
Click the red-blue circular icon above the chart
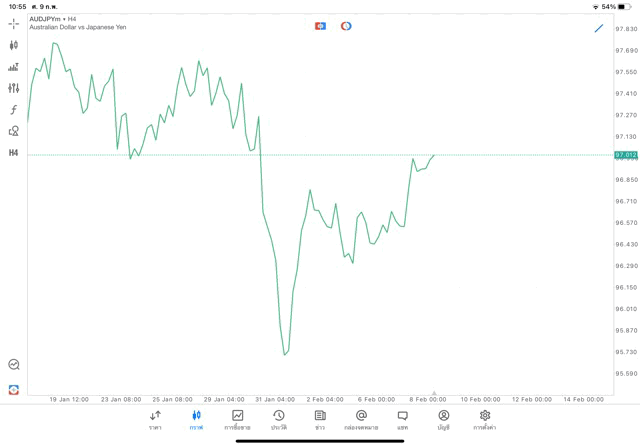coord(346,26)
